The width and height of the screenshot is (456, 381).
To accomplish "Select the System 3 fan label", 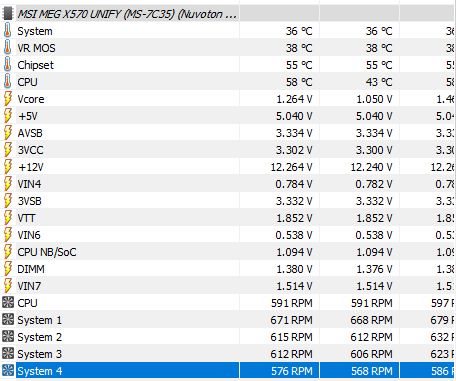I will coord(39,354).
